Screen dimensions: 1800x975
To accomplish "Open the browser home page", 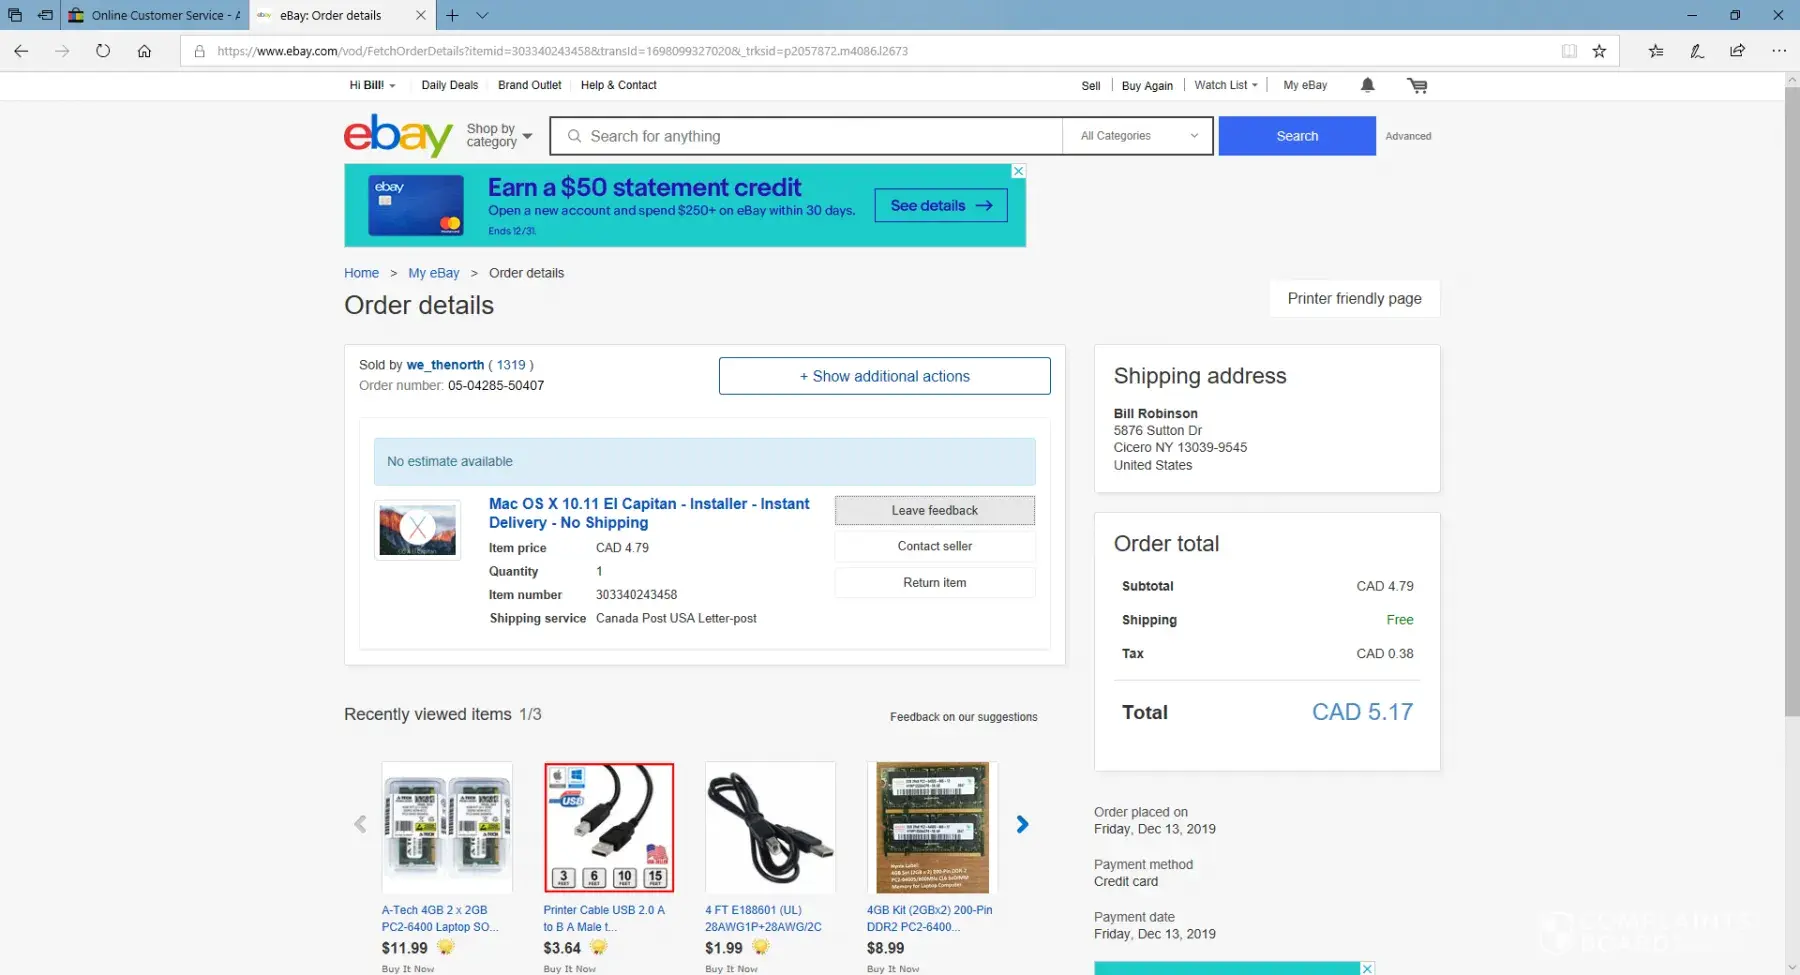I will (x=144, y=51).
